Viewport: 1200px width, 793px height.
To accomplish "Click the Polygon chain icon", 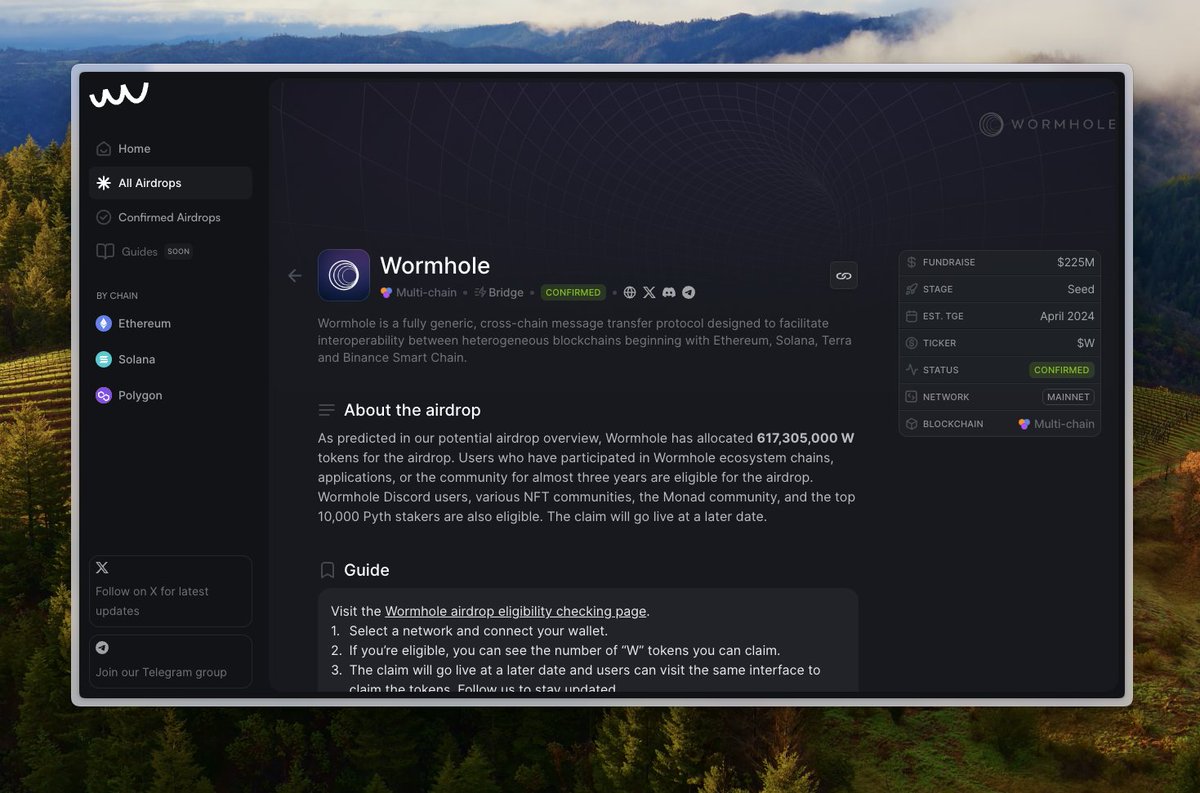I will 103,395.
